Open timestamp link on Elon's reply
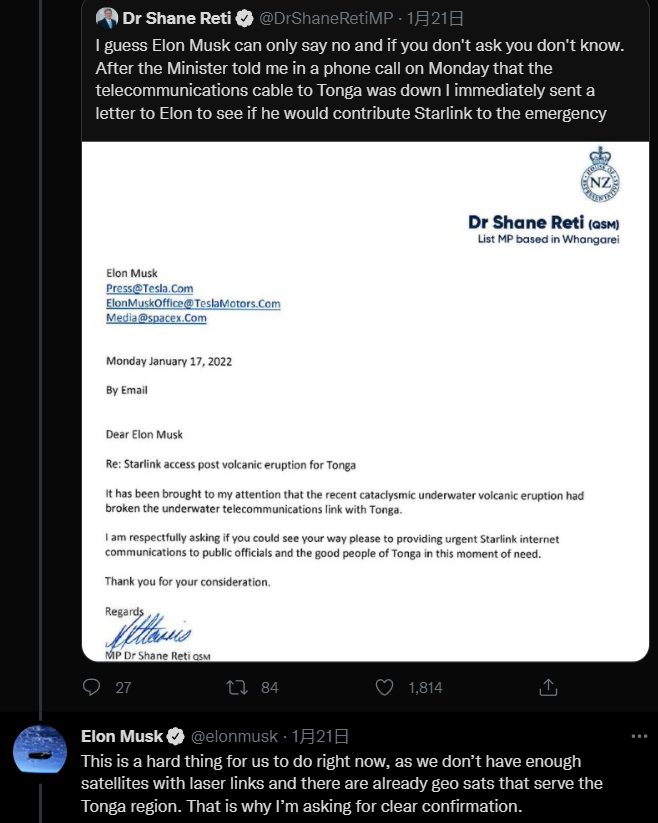 tap(321, 737)
